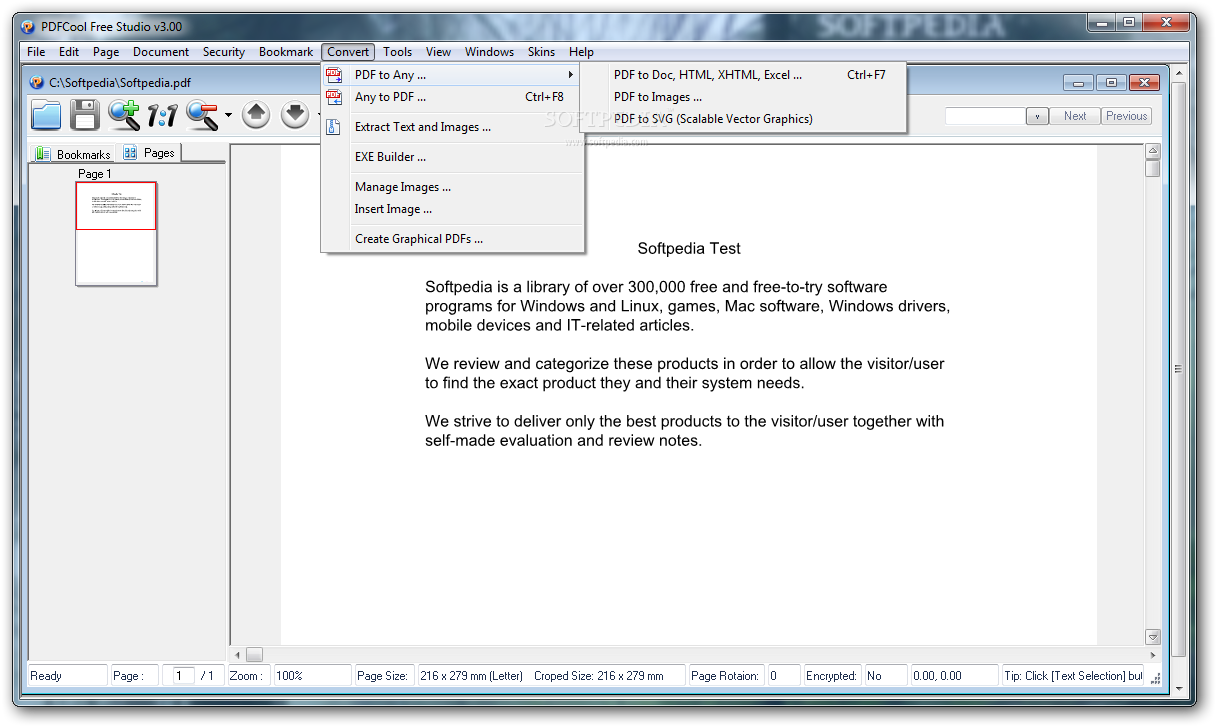Click the horizontal scrollbar right arrow

coord(1153,655)
